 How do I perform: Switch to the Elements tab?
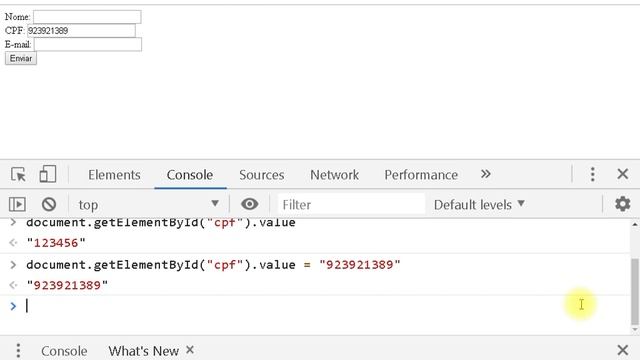coord(114,175)
